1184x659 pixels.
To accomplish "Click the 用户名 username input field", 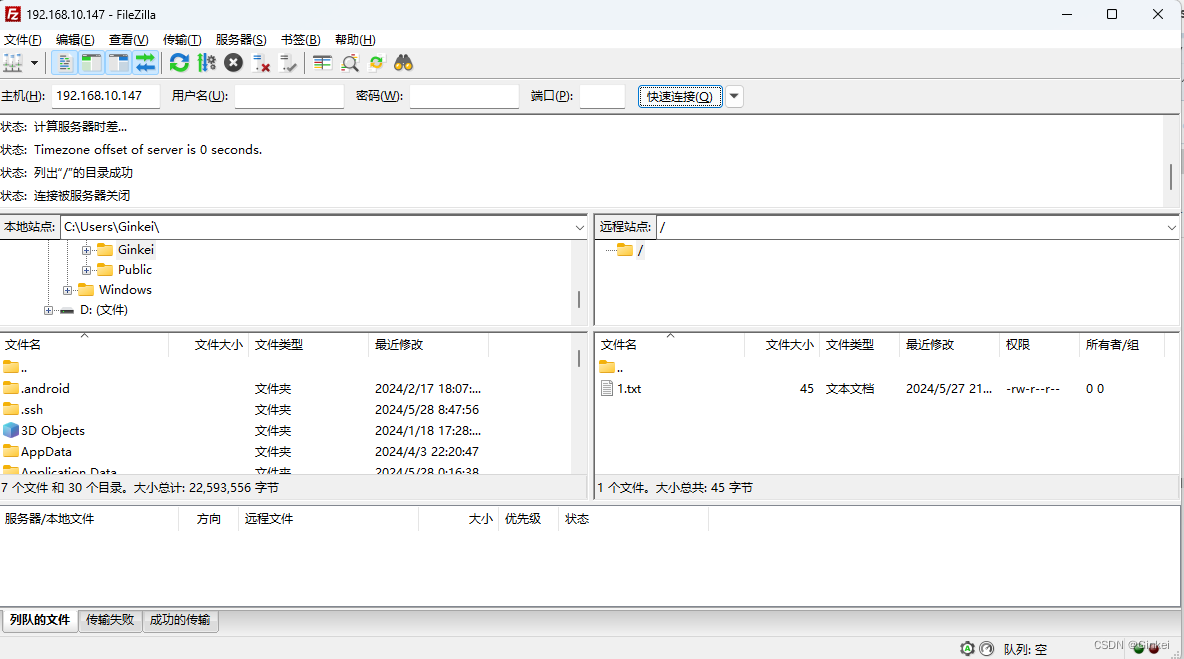I will 289,96.
